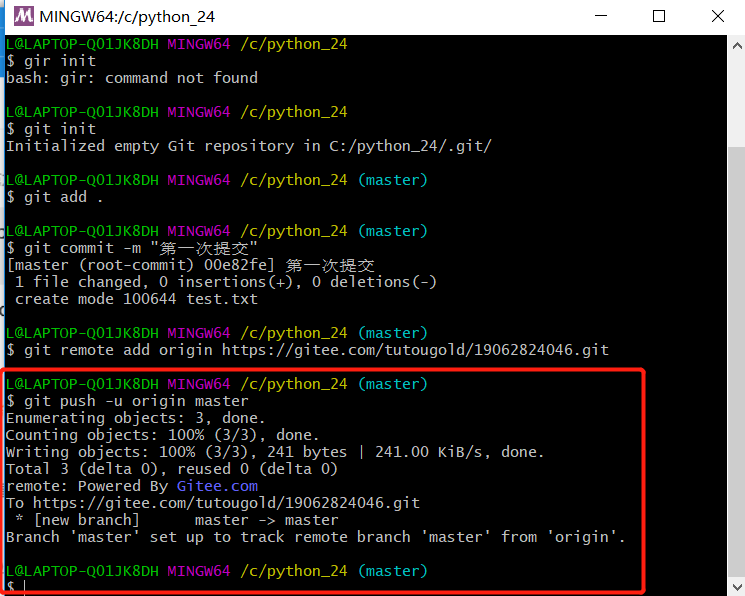Click '[master (root-commit) 00e82fe]' output line
Screen dimensions: 745x596
point(191,265)
